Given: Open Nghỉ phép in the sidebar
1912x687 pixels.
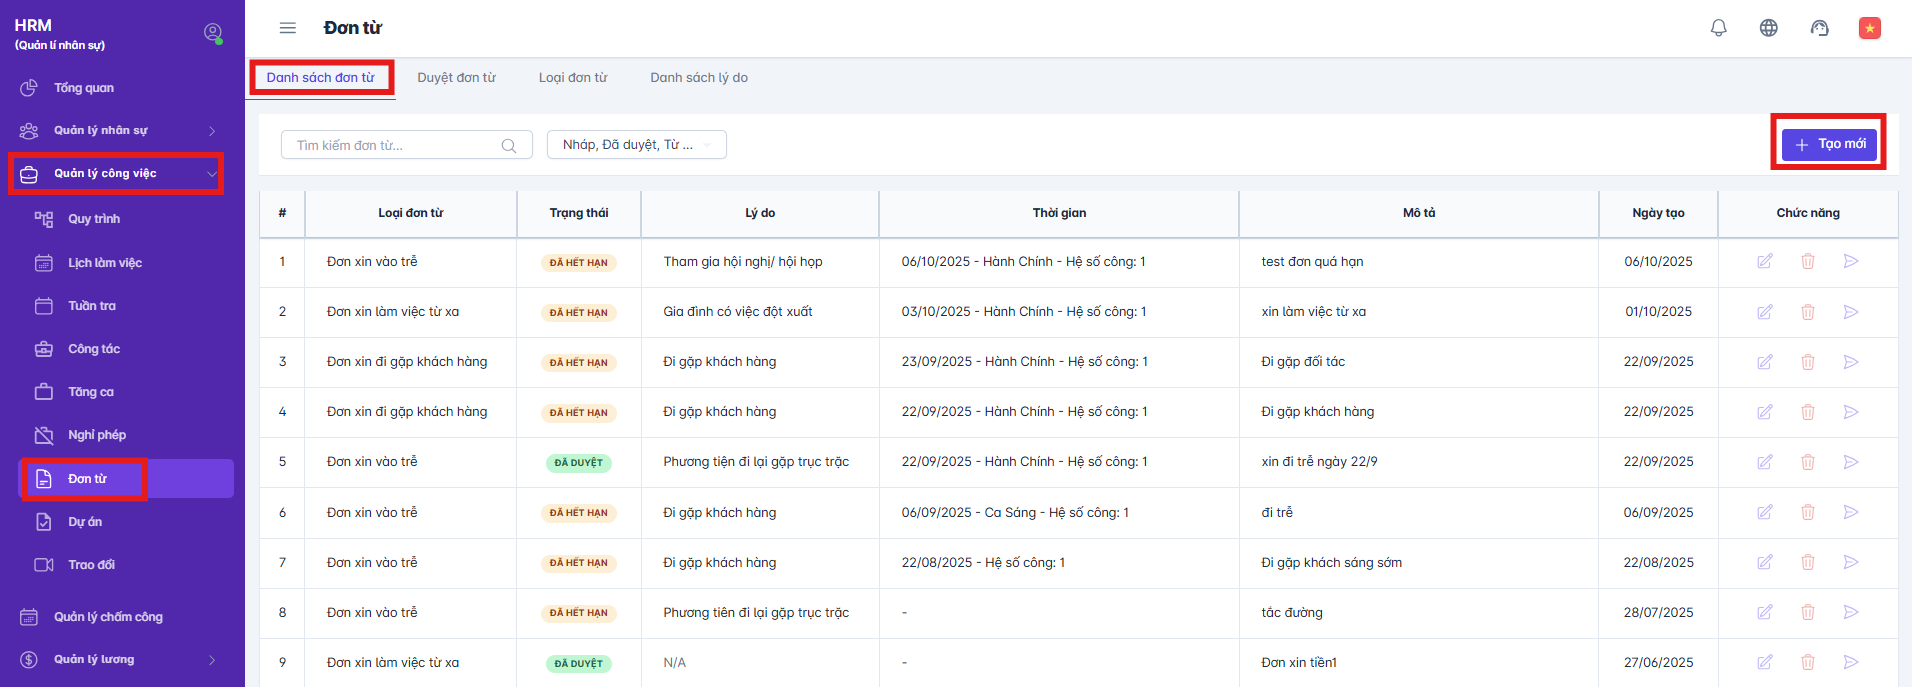Looking at the screenshot, I should (97, 435).
